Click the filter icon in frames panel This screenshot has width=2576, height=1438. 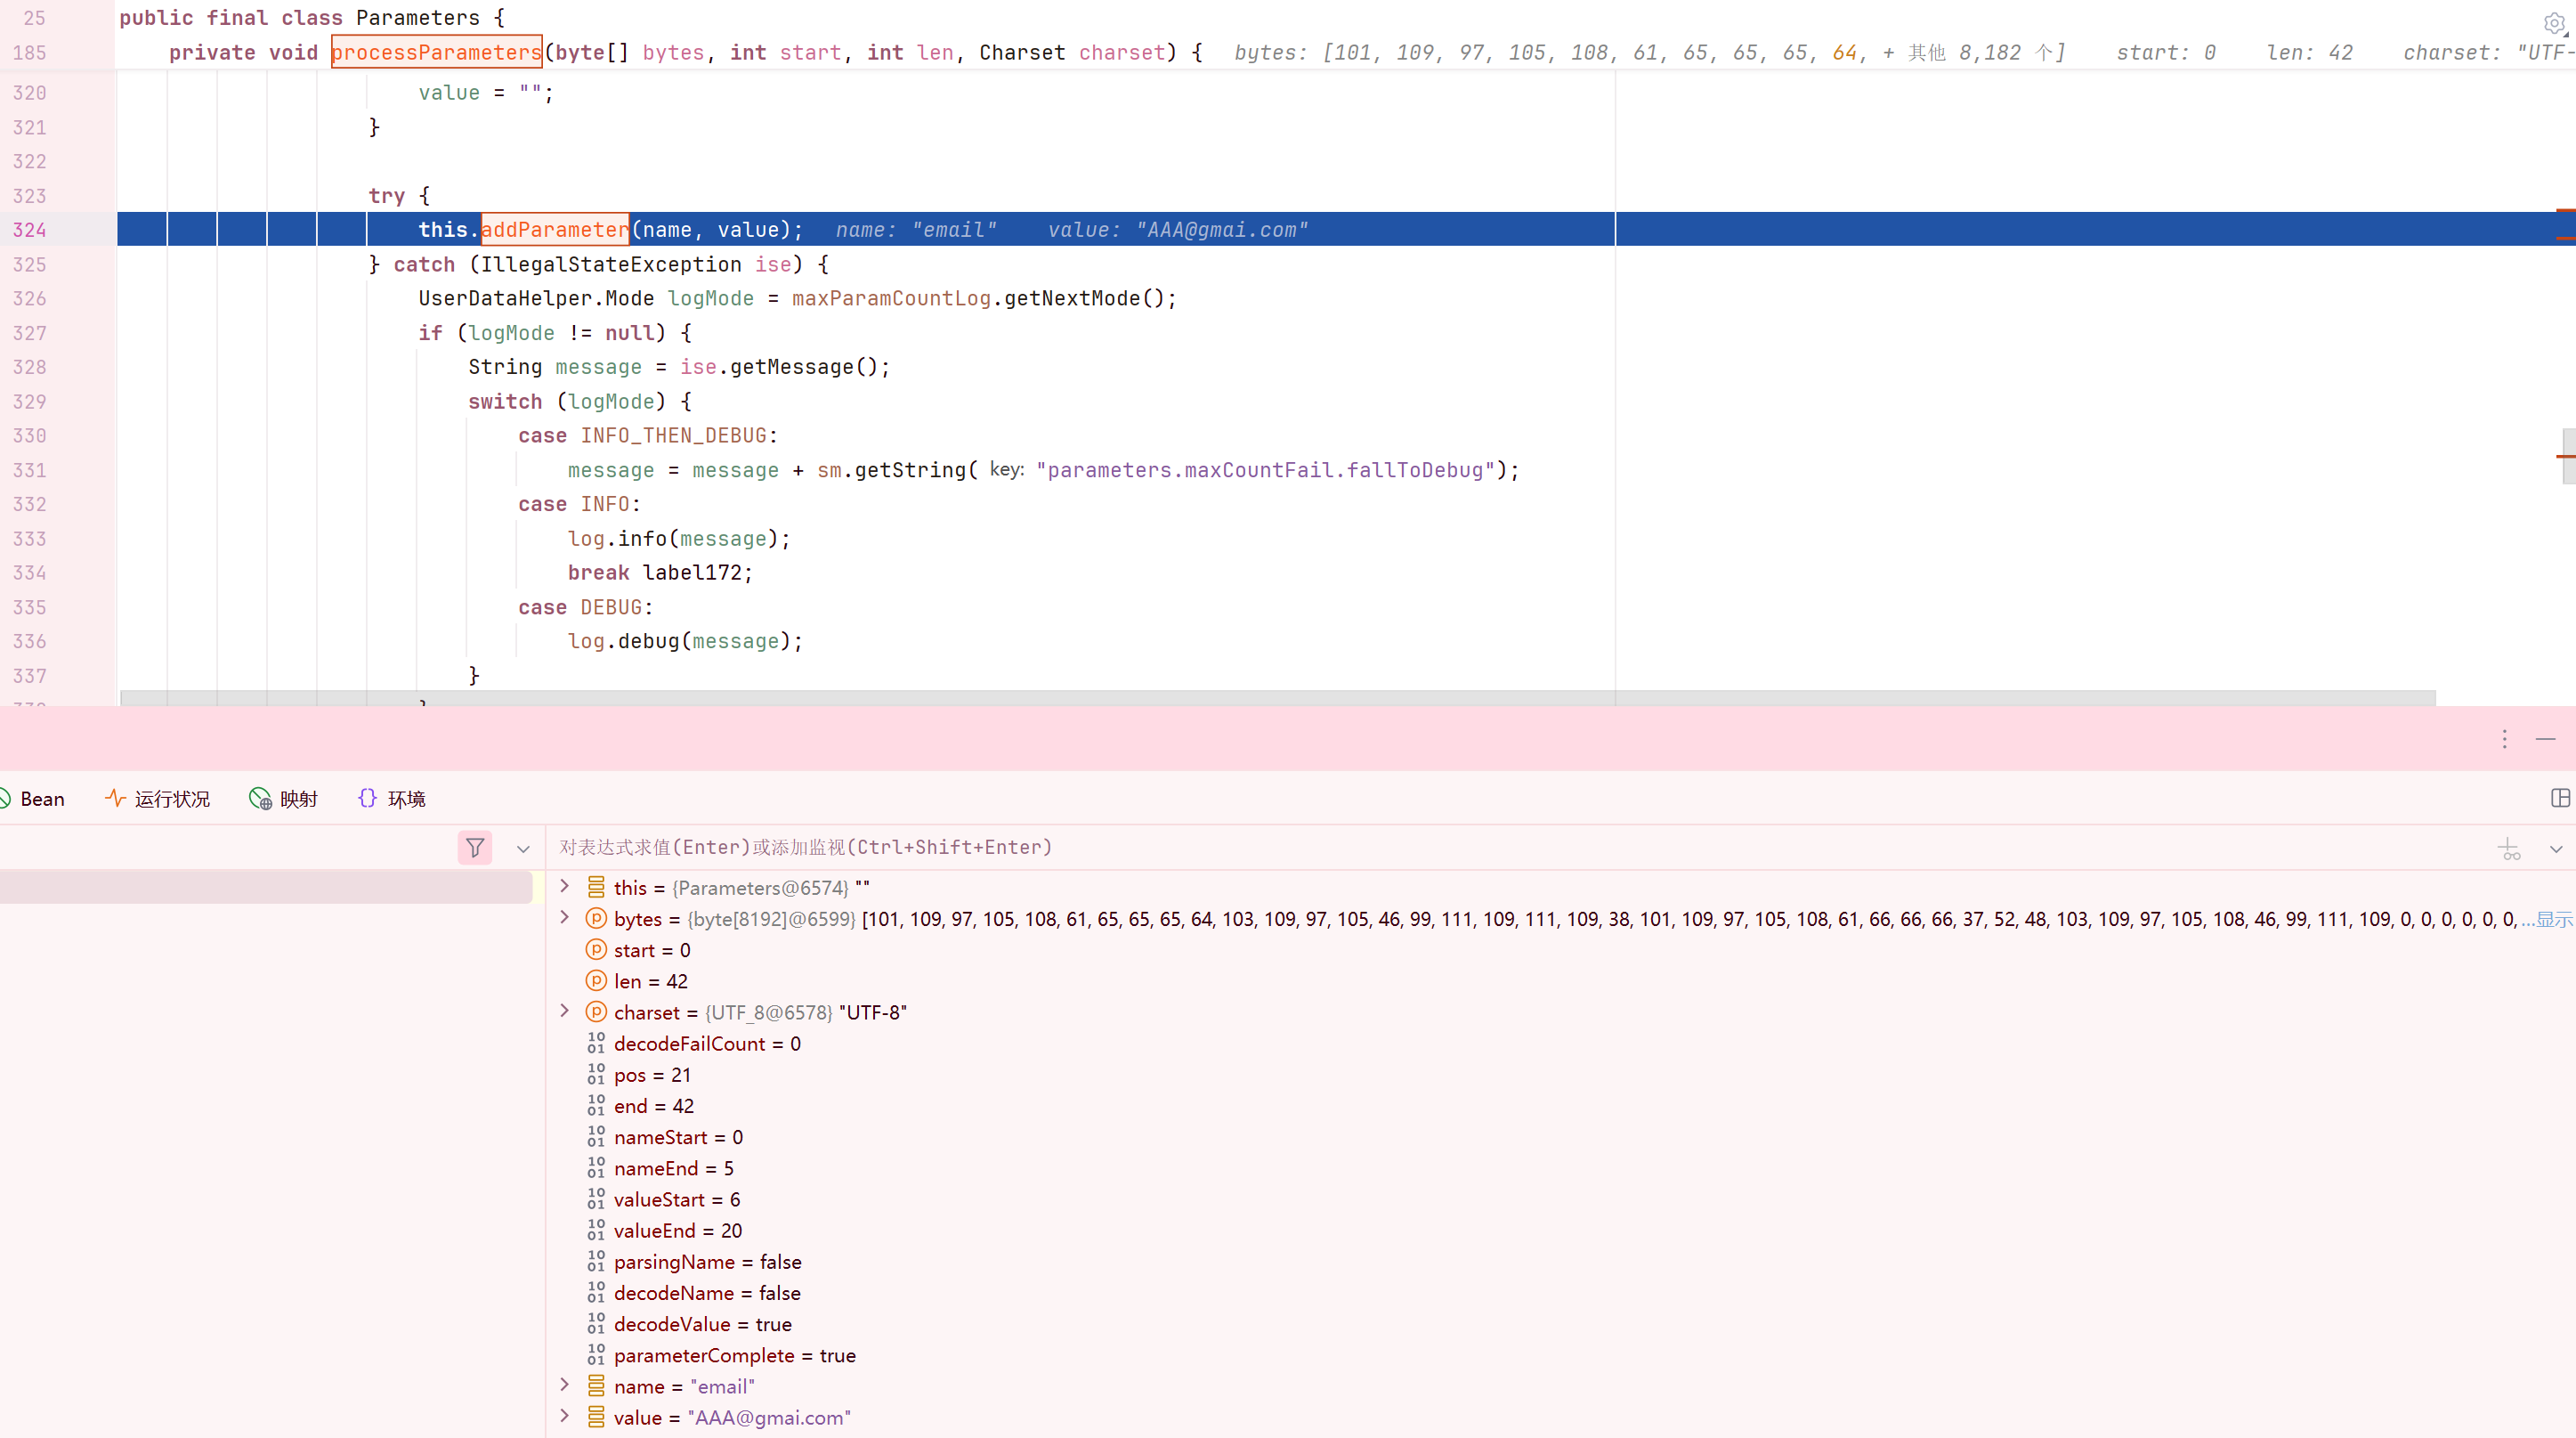(475, 848)
